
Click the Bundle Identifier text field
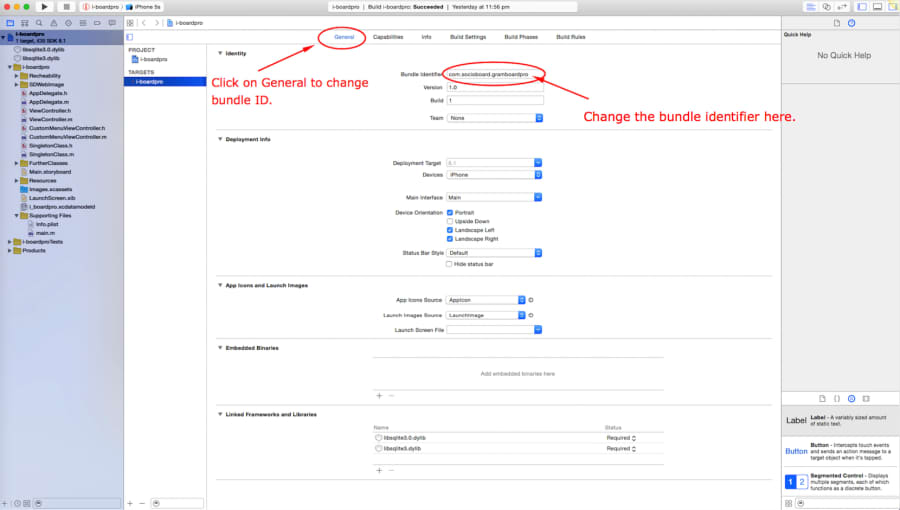coord(495,75)
